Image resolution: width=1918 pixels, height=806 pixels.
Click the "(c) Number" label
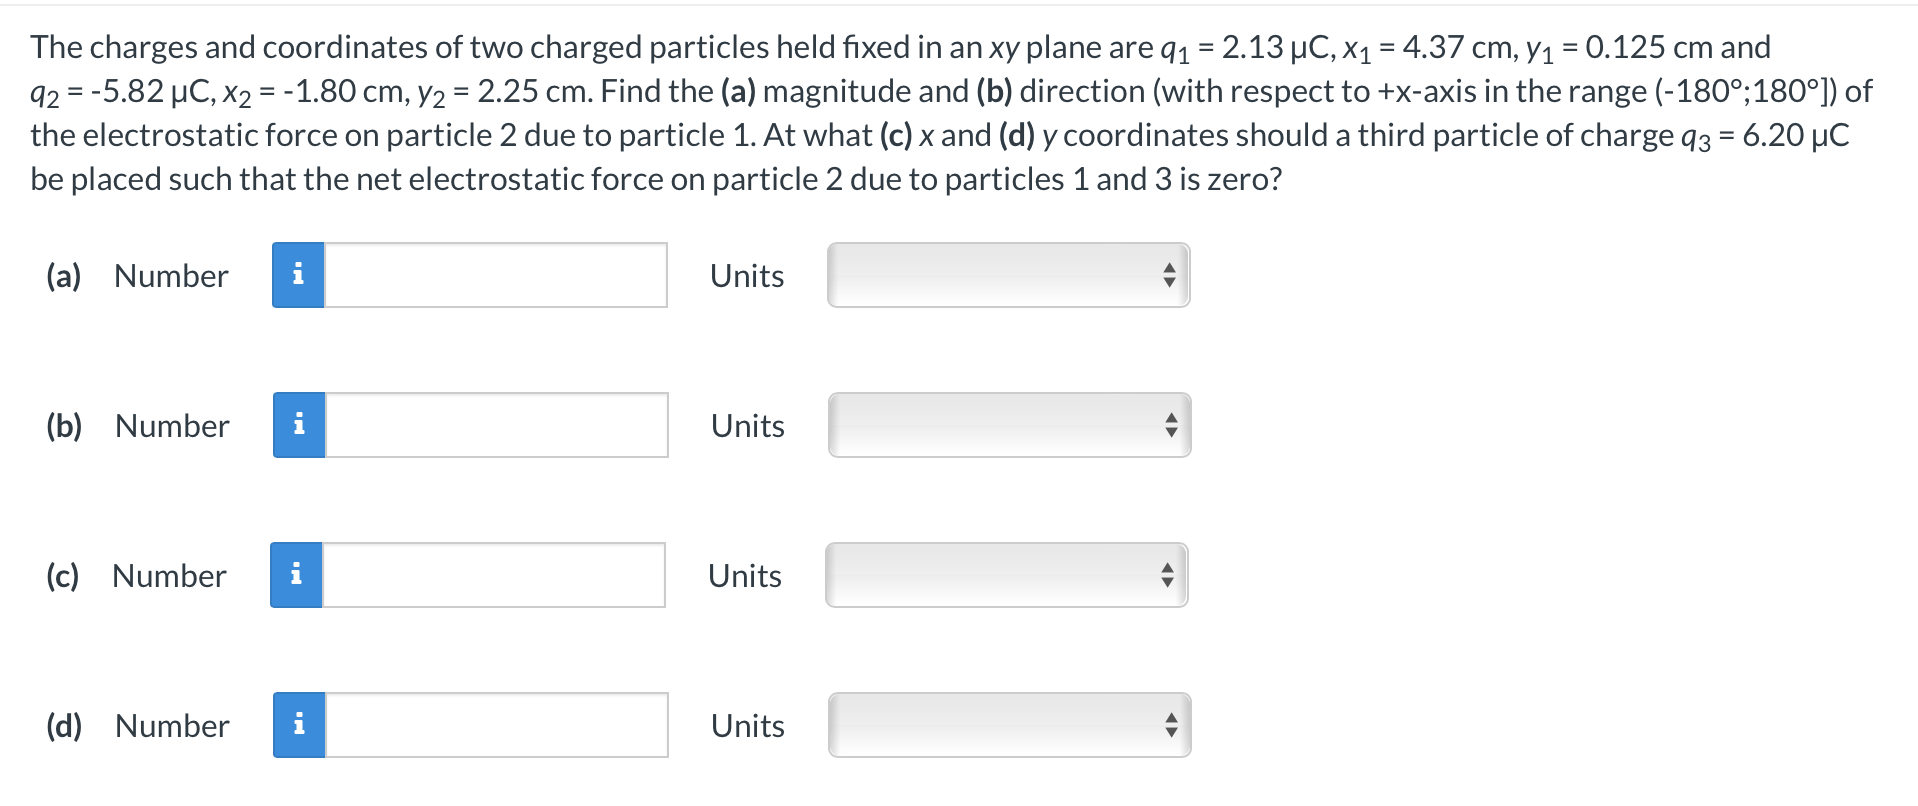click(x=137, y=576)
